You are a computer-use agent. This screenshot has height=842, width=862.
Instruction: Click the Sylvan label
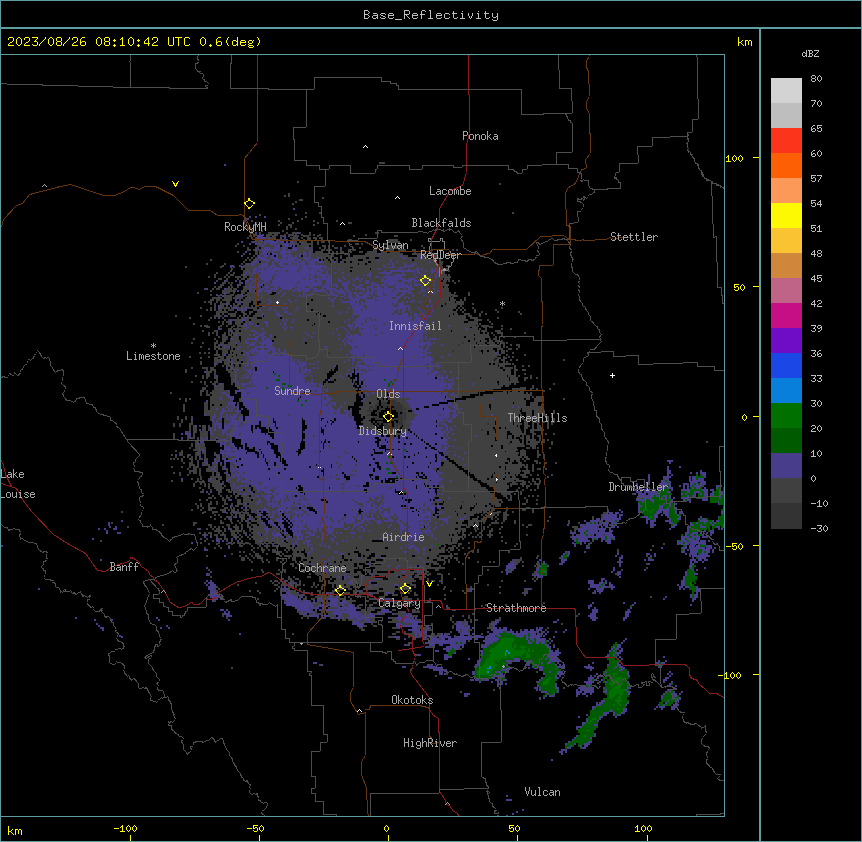coord(390,245)
